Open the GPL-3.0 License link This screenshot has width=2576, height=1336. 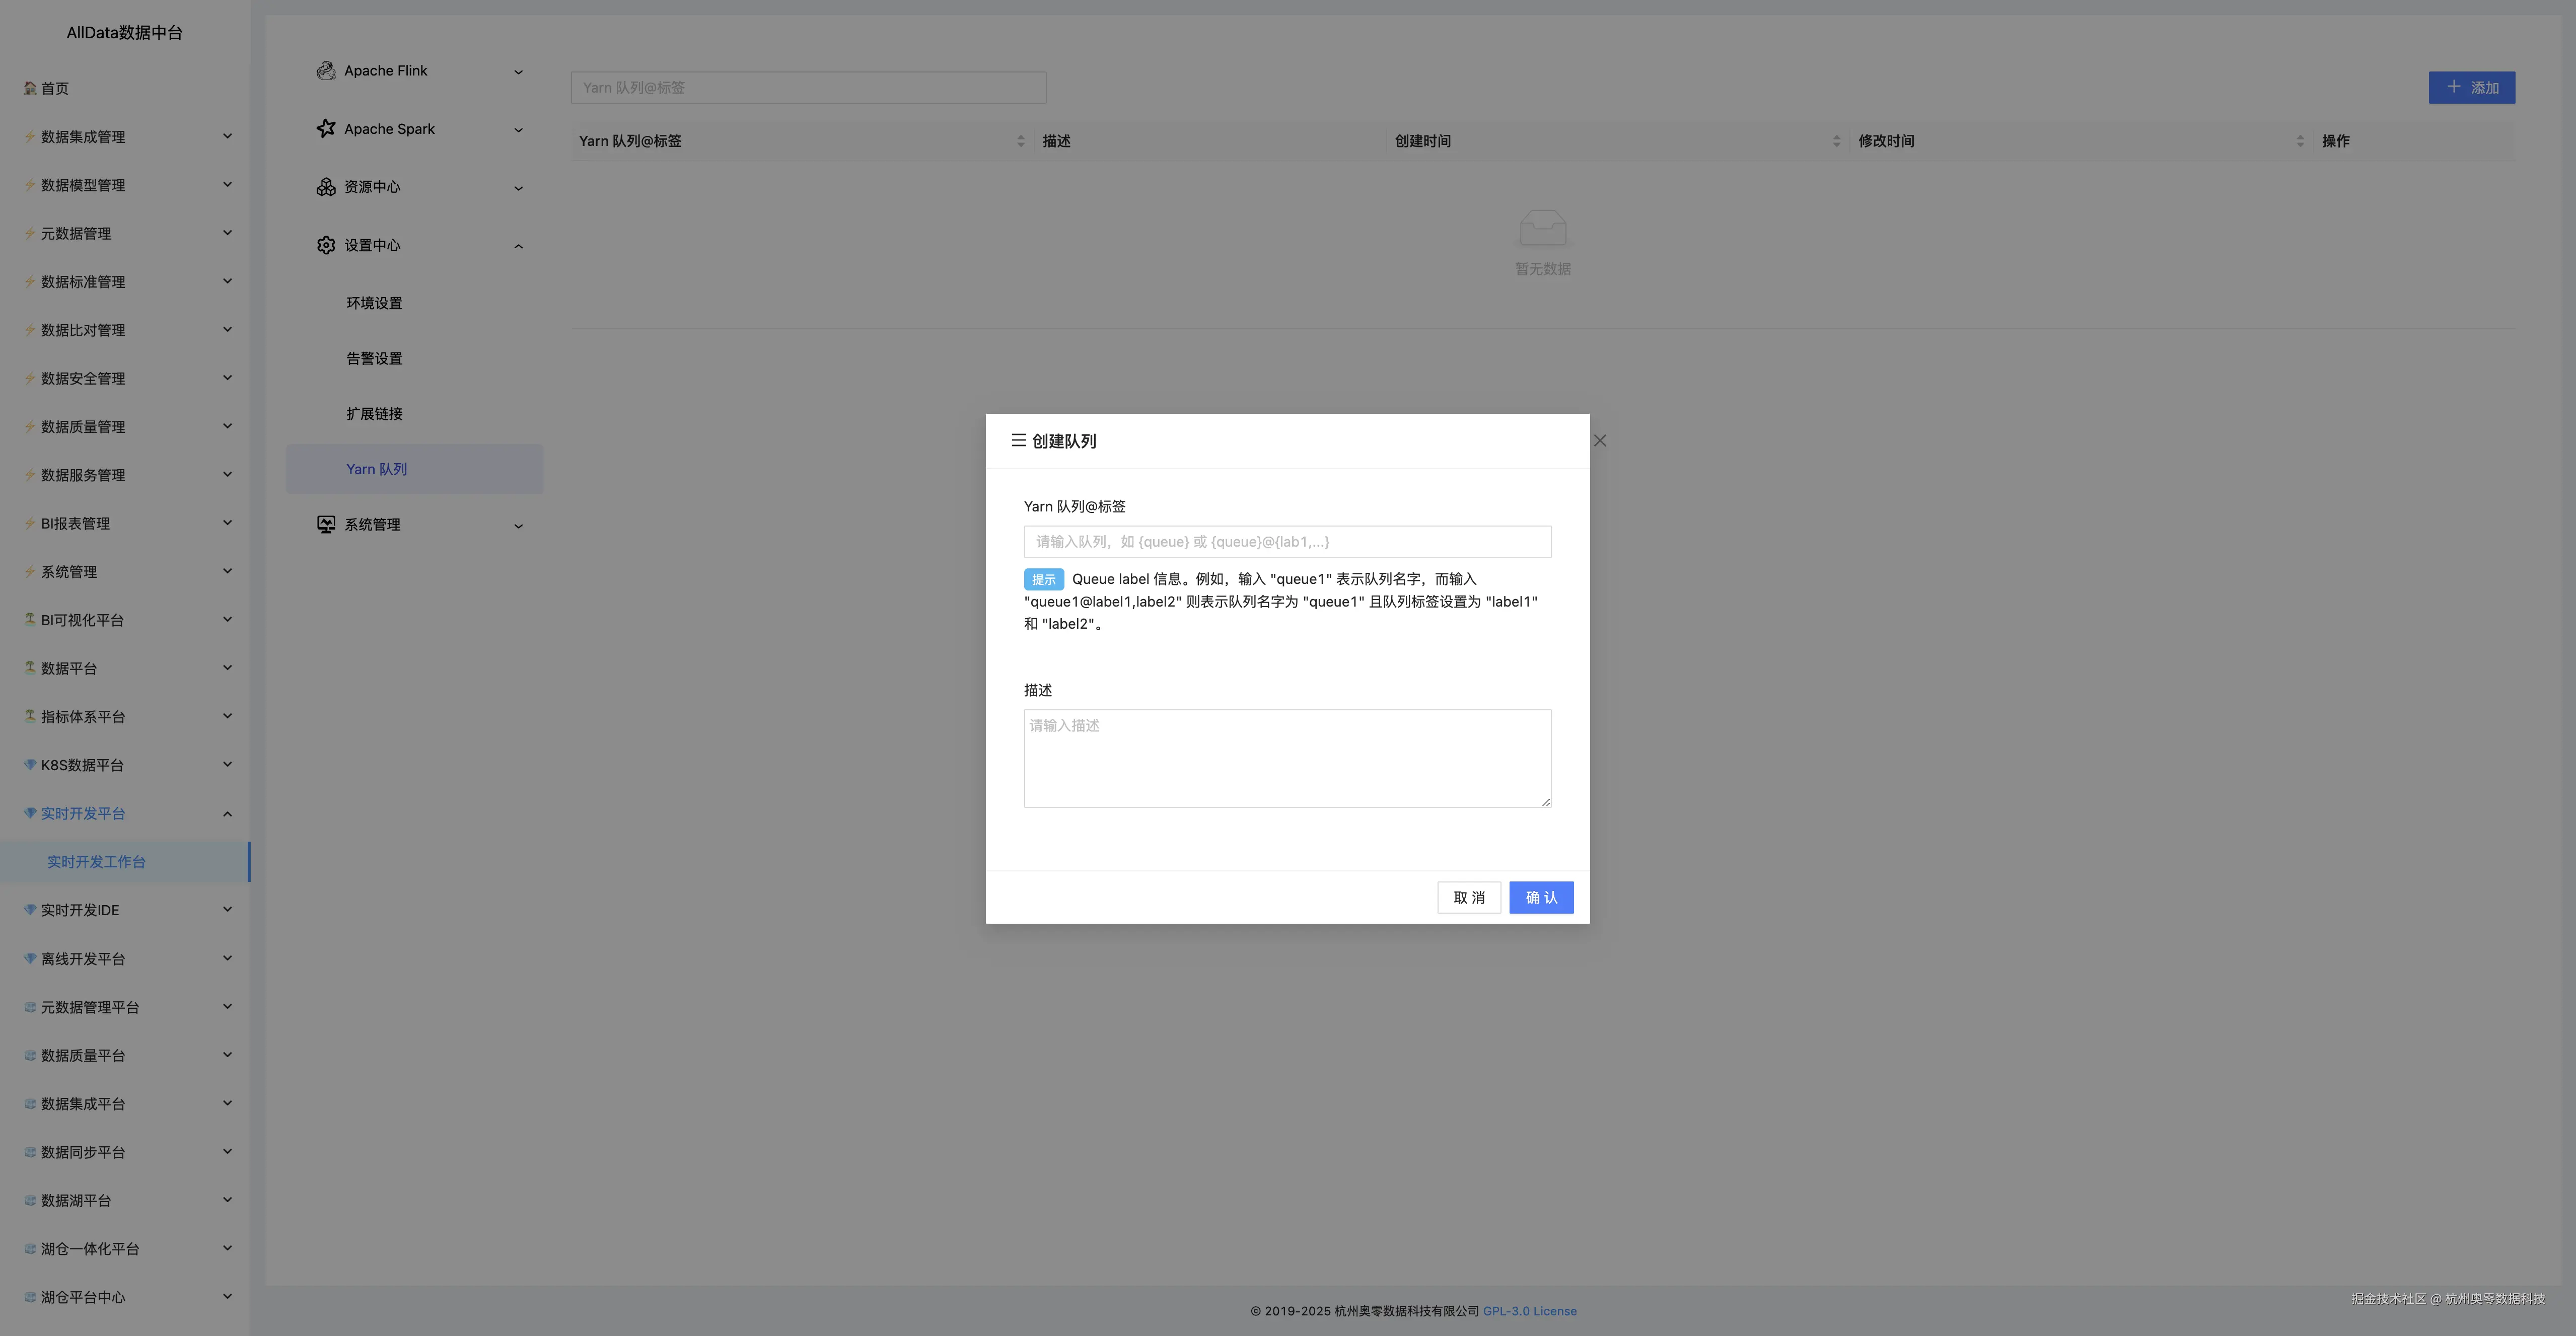click(1529, 1311)
